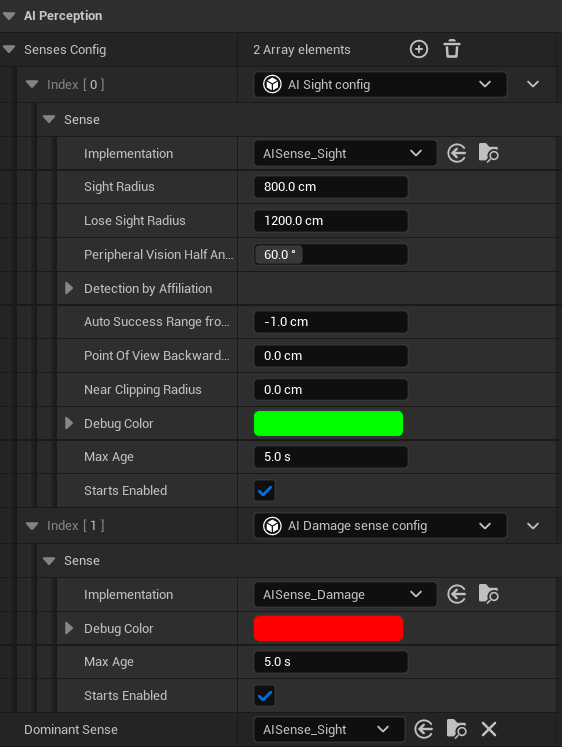Viewport: 562px width, 747px height.
Task: Edit the Sight Radius 800.0 cm field
Action: 331,187
